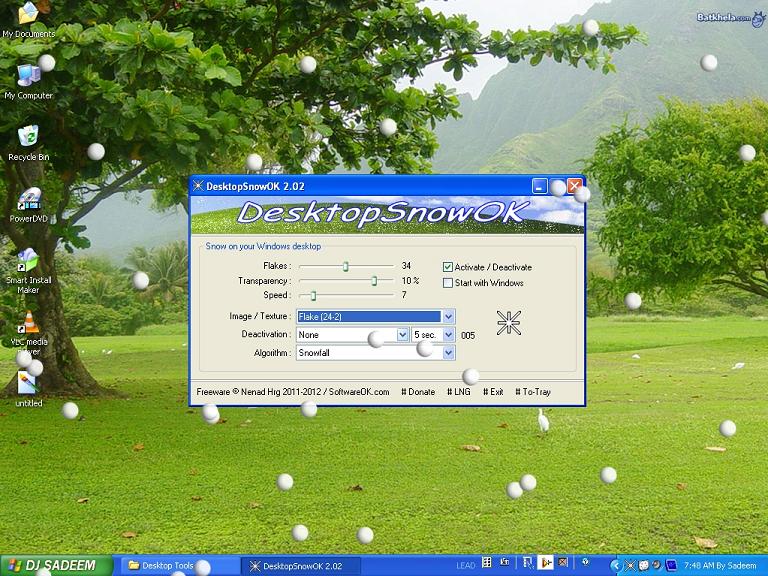Click the Snow on your Windows desktop label

(x=263, y=246)
